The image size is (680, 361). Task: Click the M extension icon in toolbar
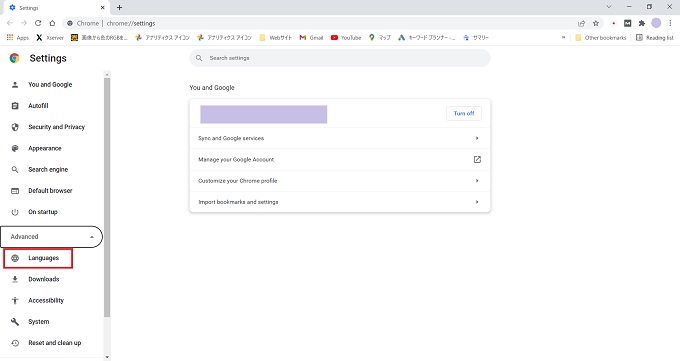click(x=628, y=23)
